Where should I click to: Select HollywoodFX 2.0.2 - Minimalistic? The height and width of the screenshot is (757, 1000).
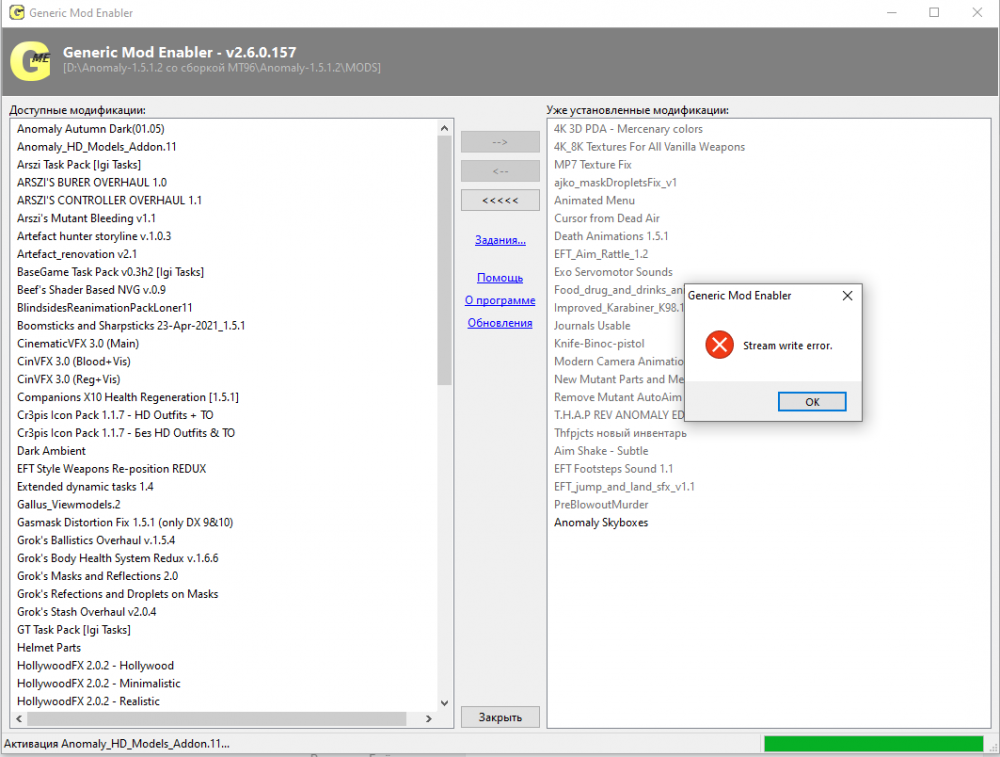pyautogui.click(x=99, y=683)
